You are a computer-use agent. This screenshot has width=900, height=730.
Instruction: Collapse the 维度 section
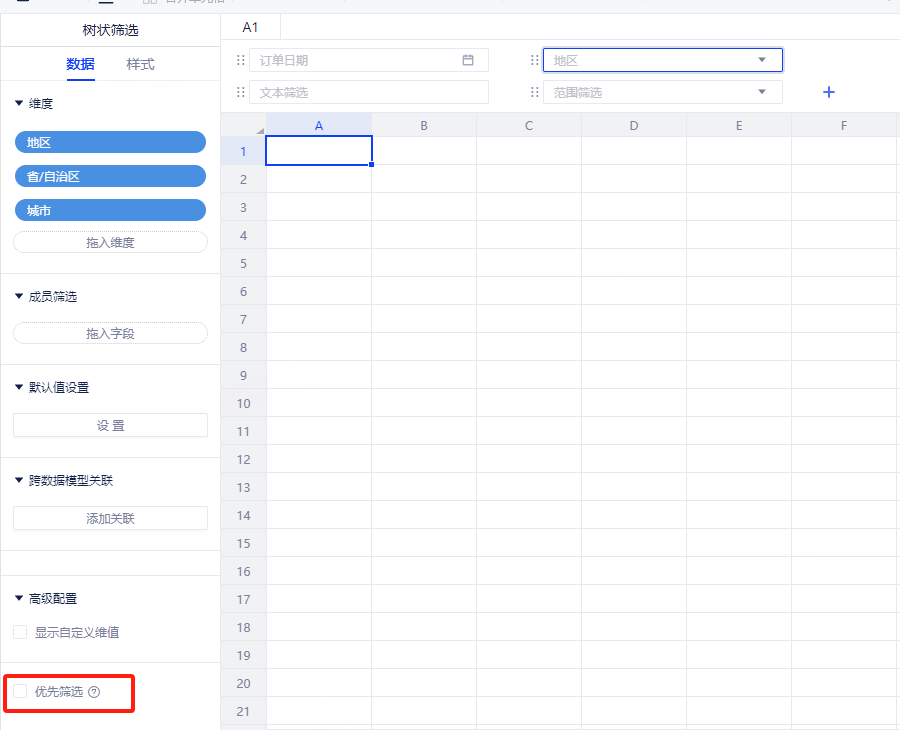click(x=19, y=103)
